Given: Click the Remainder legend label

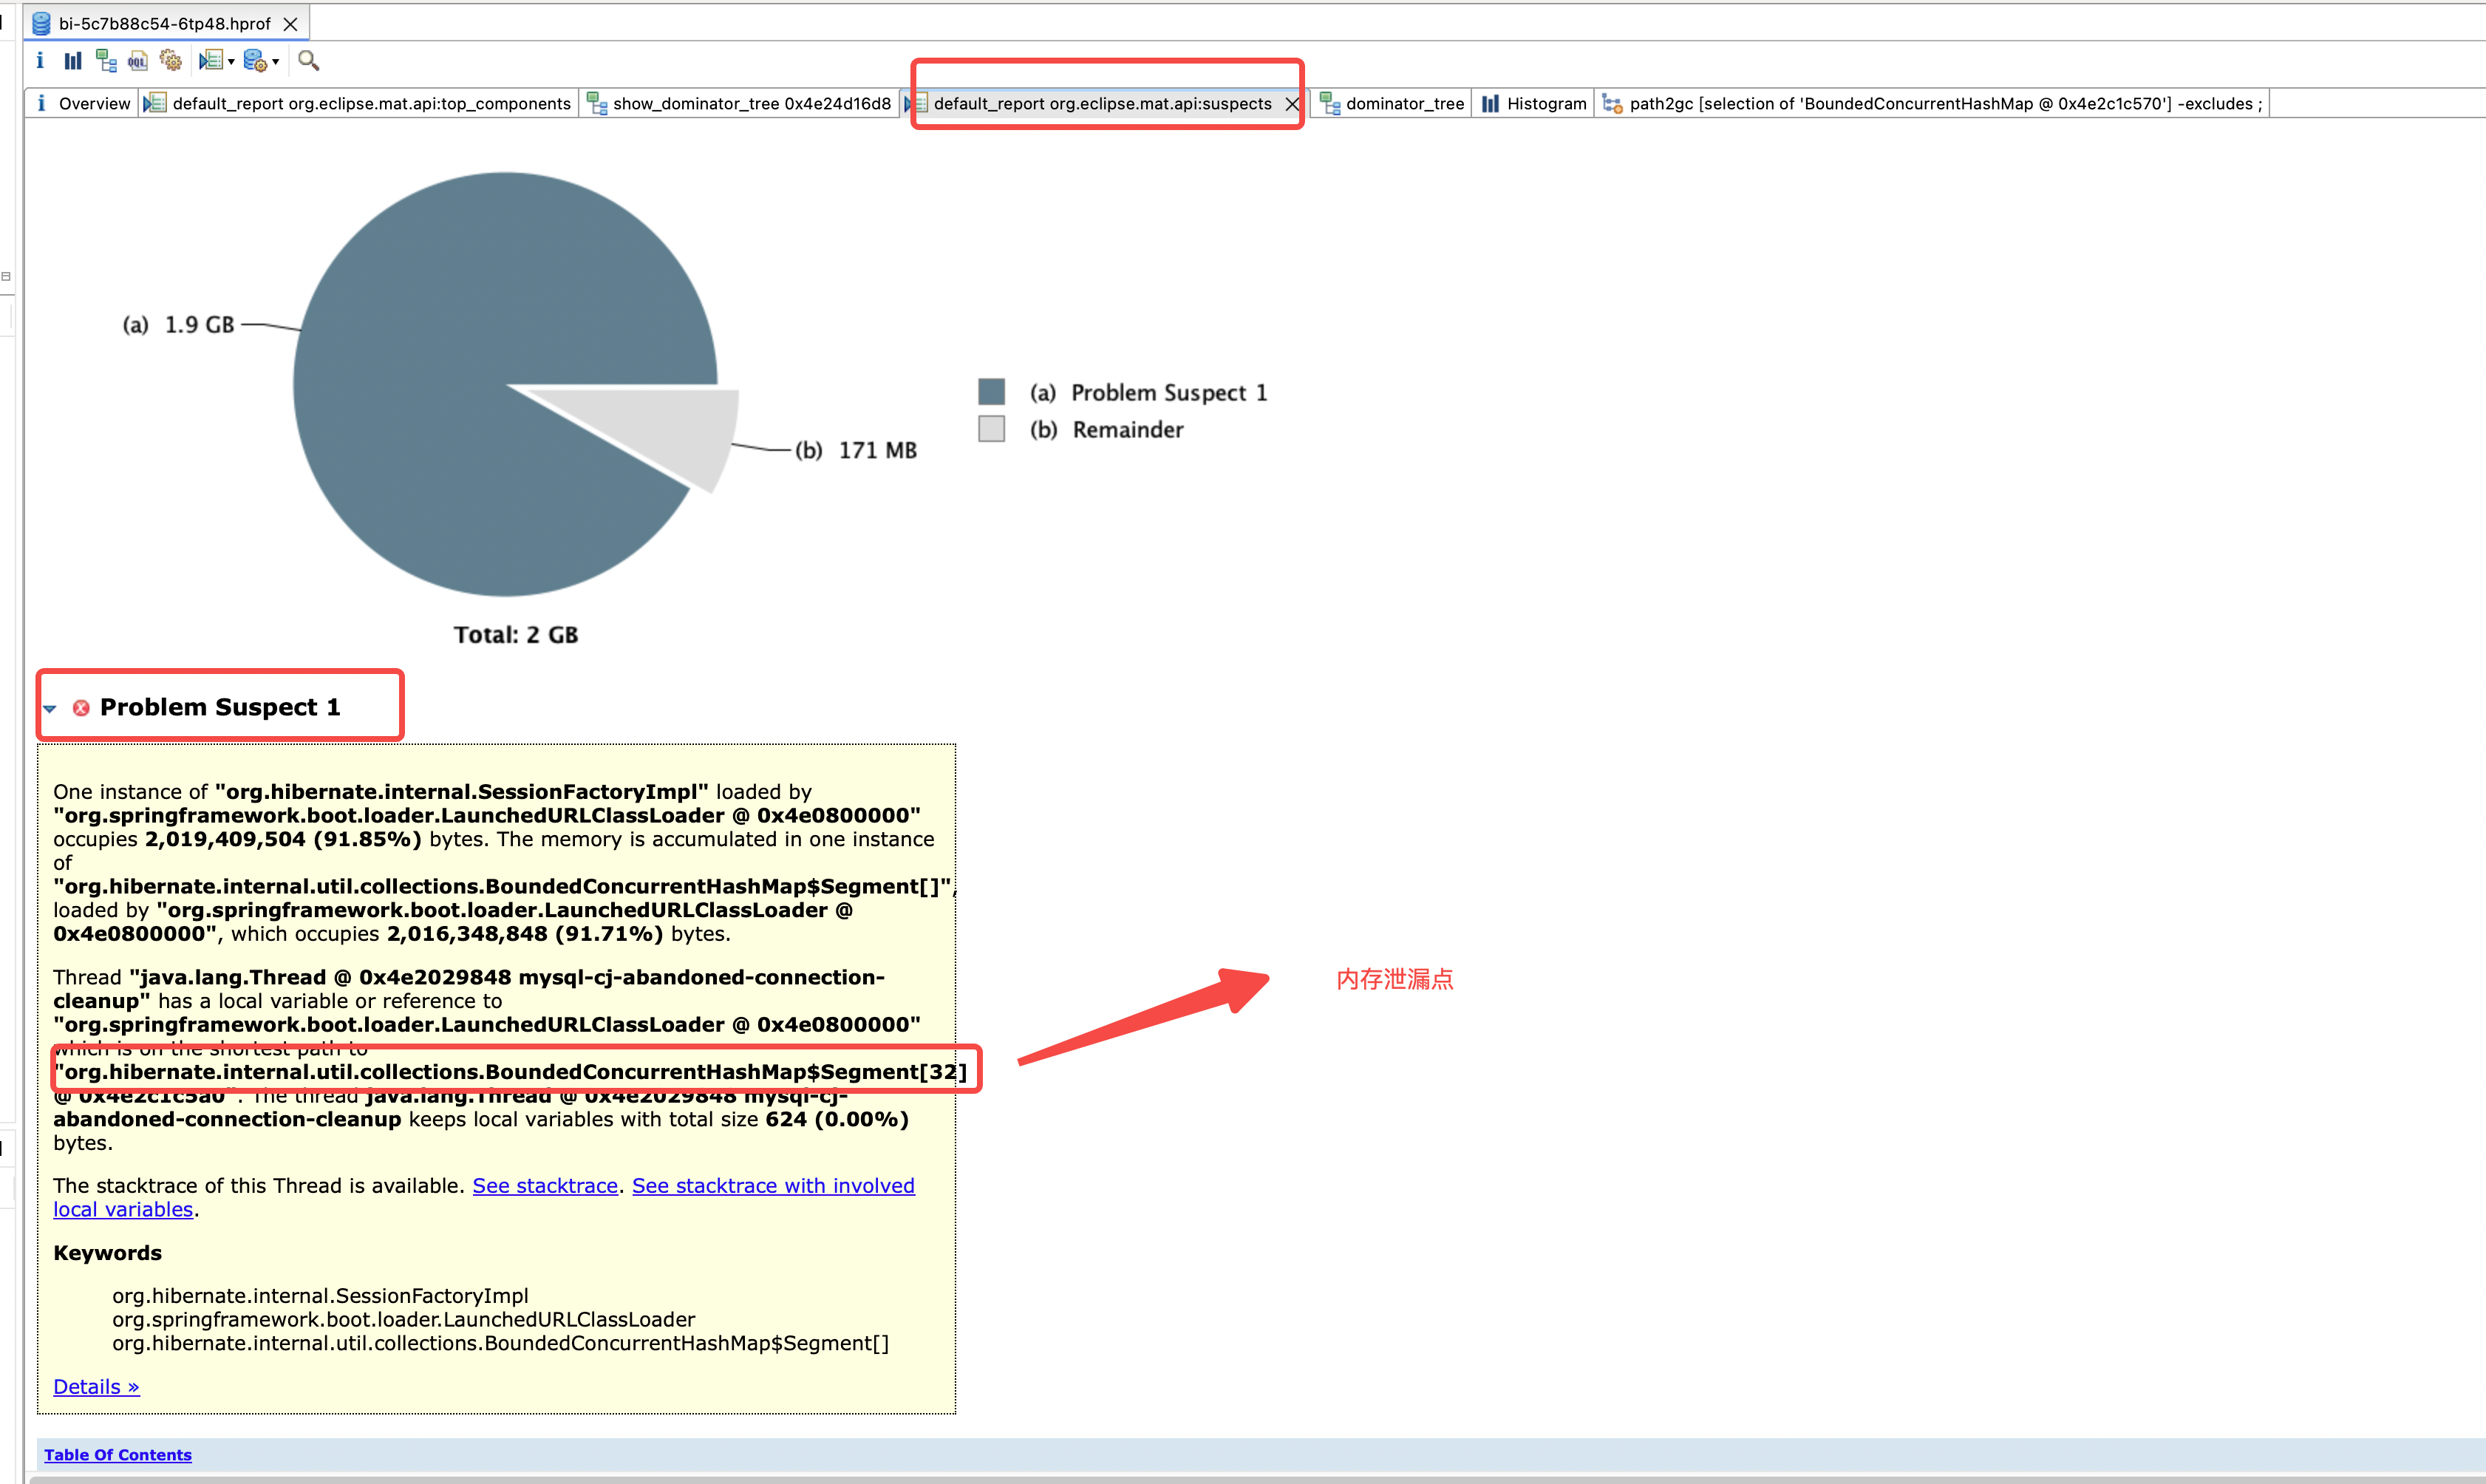Looking at the screenshot, I should pos(1107,429).
